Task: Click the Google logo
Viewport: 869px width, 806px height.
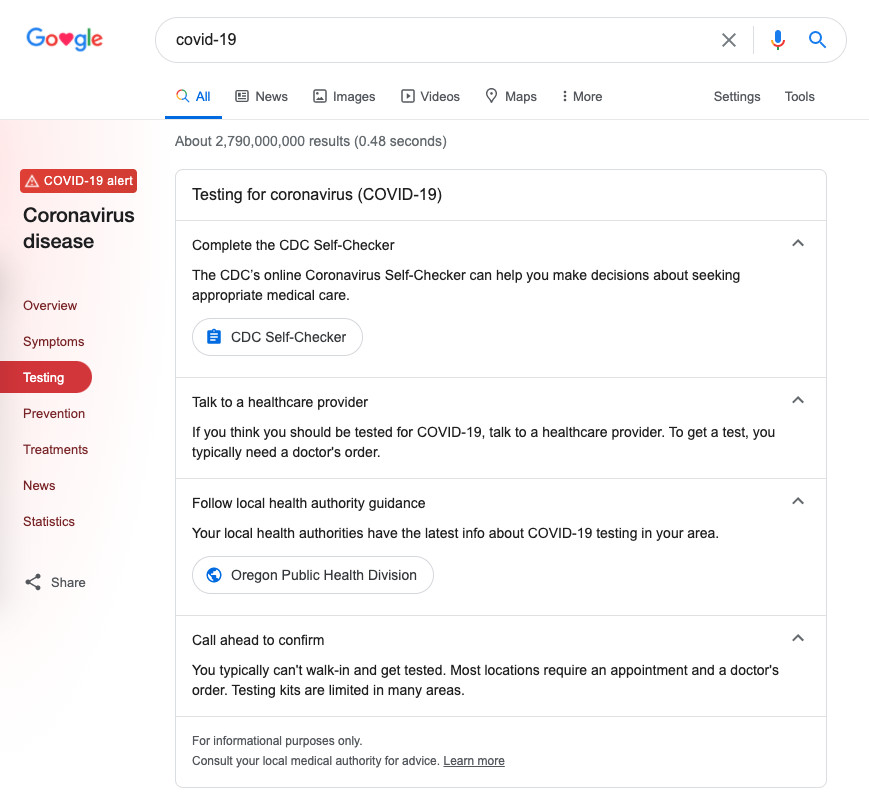Action: pyautogui.click(x=64, y=39)
